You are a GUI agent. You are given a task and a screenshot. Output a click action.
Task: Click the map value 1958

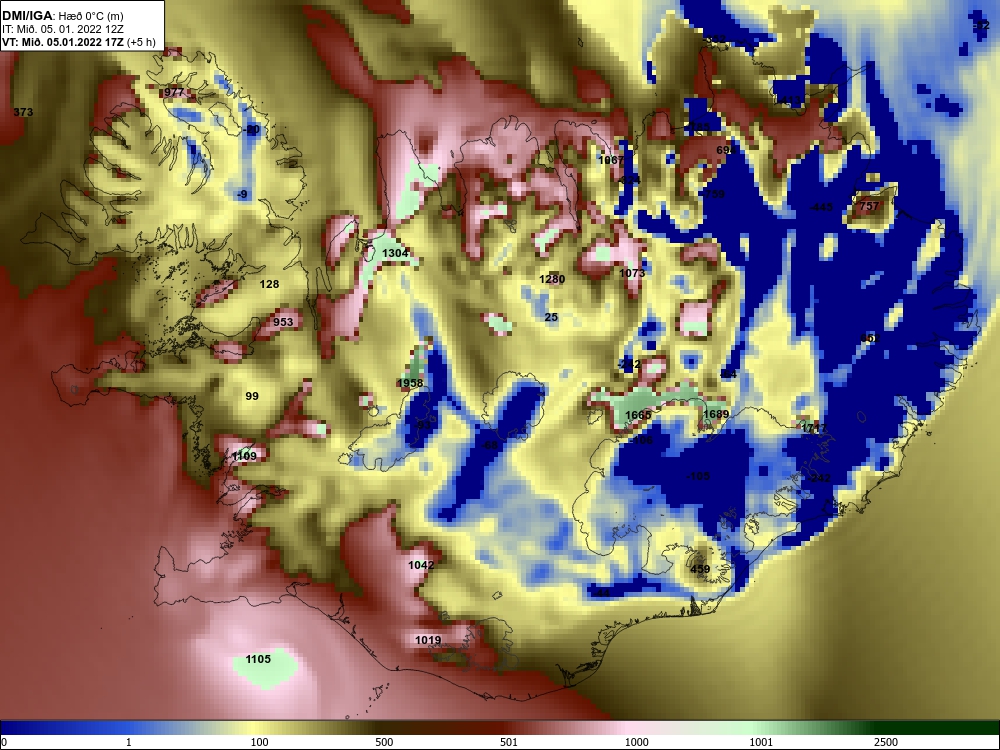[x=410, y=383]
